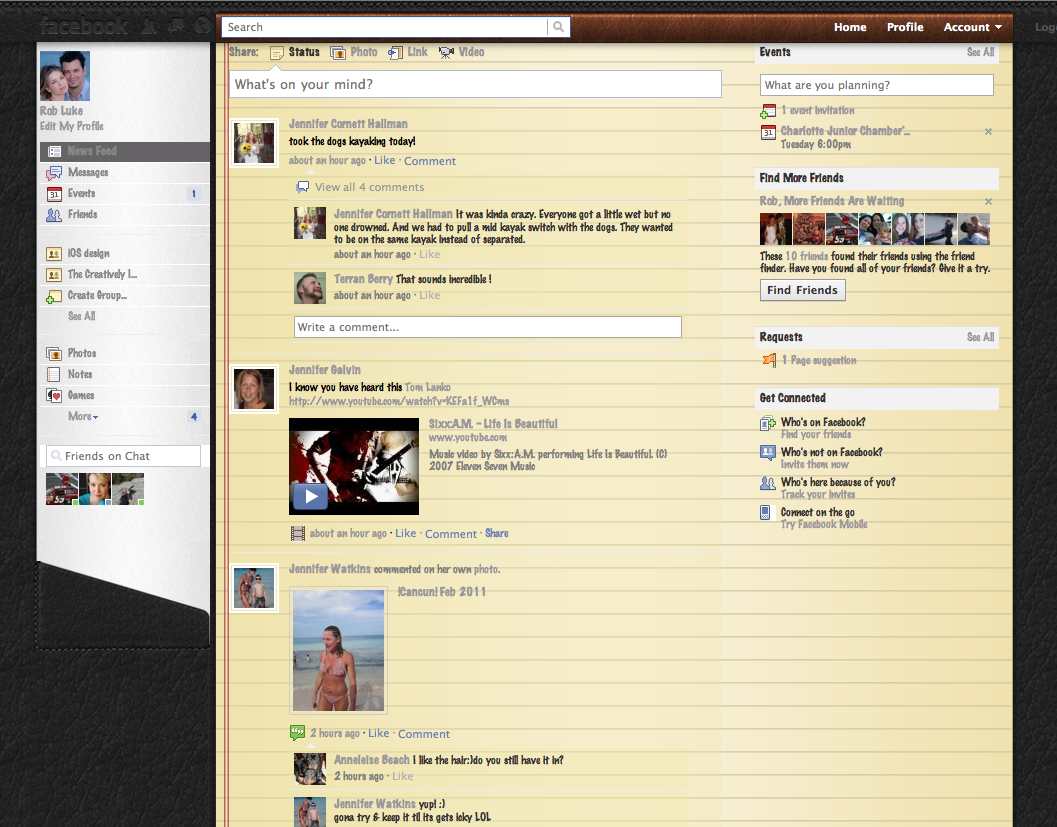Open Messages from sidebar icon

pyautogui.click(x=54, y=173)
